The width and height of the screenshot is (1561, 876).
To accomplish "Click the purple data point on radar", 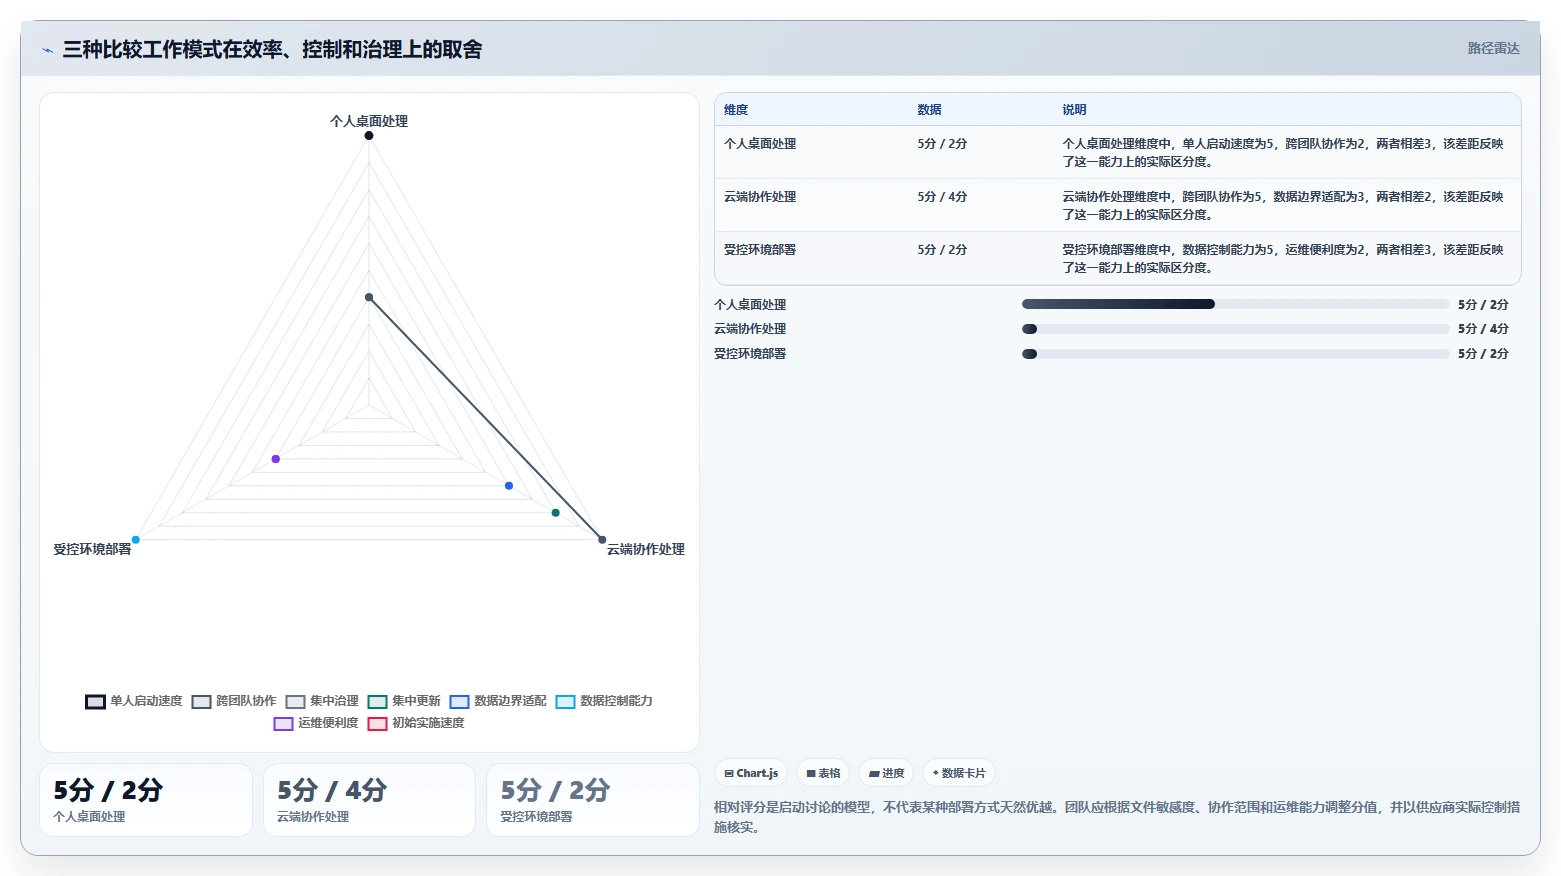I will [x=276, y=459].
